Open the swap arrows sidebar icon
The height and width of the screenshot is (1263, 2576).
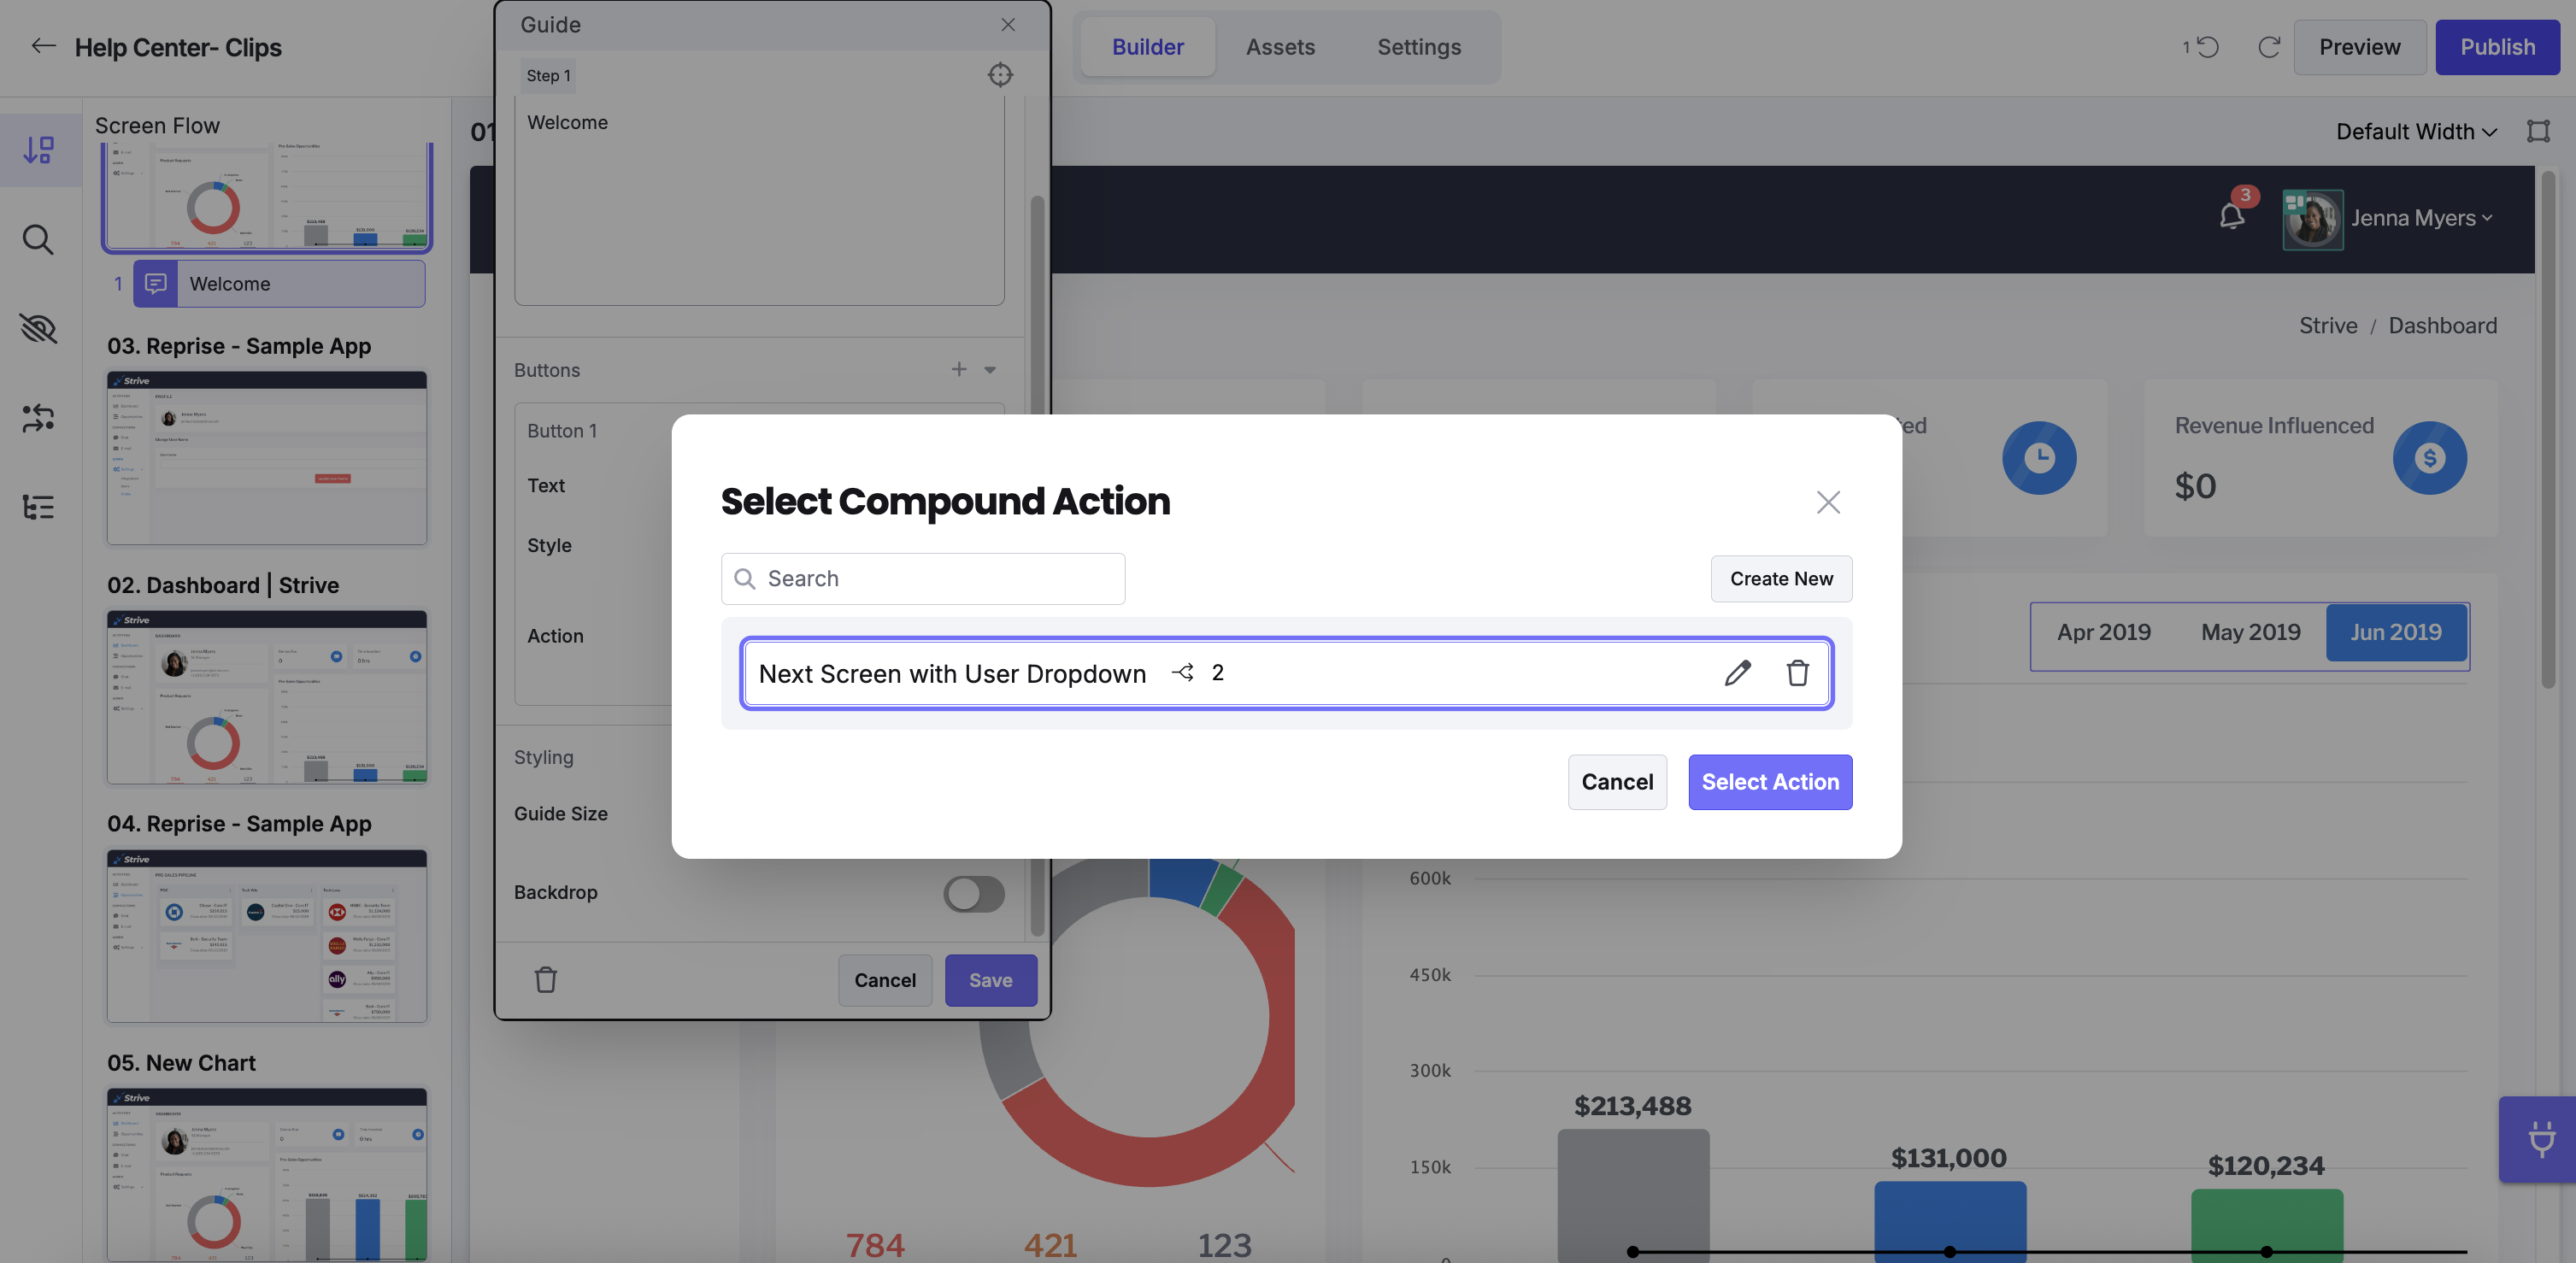[x=39, y=418]
